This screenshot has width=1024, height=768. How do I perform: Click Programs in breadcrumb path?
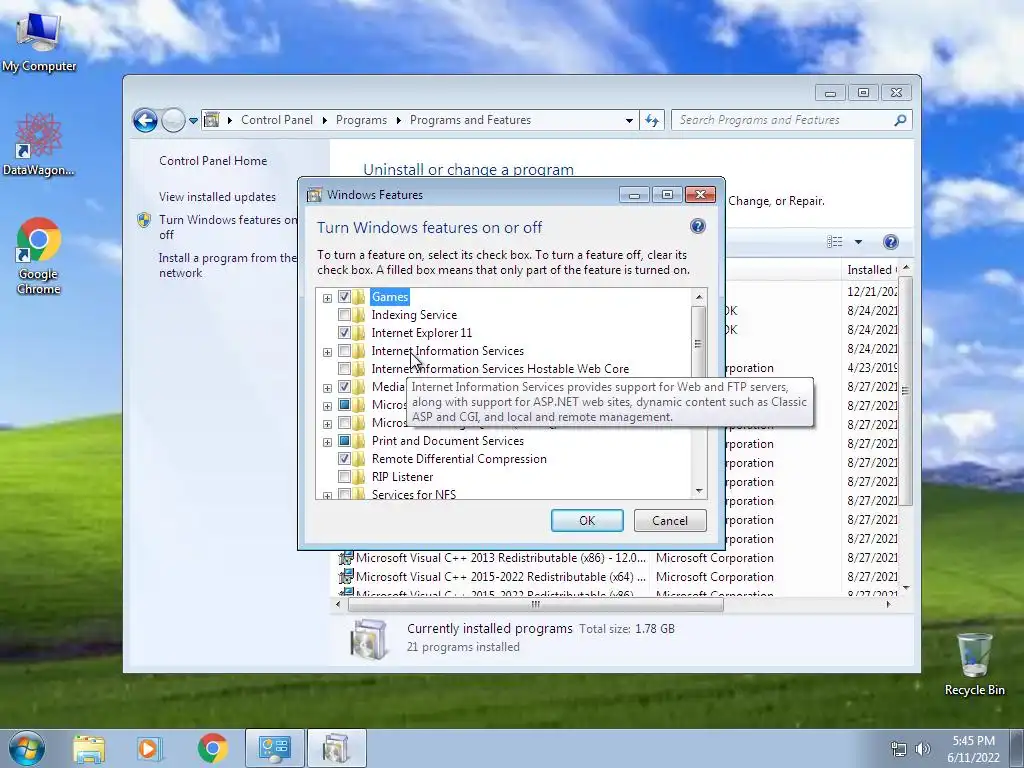(x=361, y=120)
